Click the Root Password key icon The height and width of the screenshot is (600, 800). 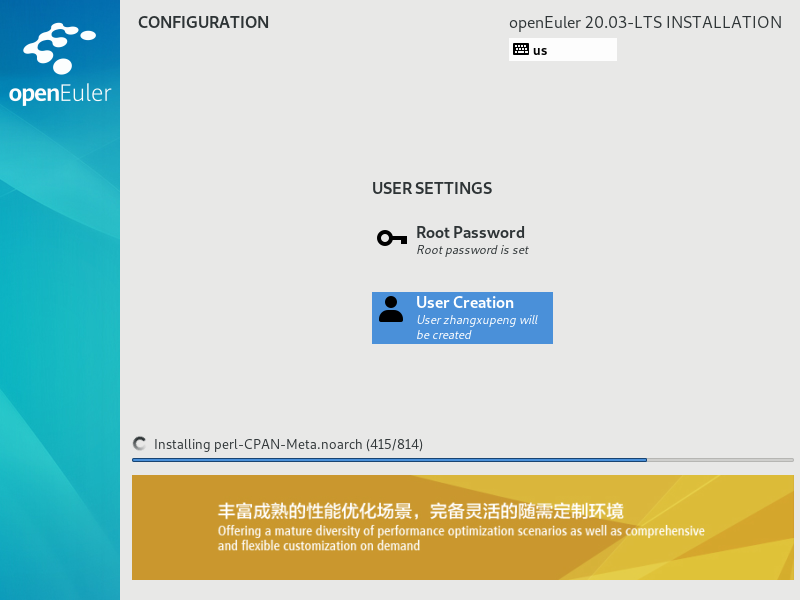(x=392, y=238)
